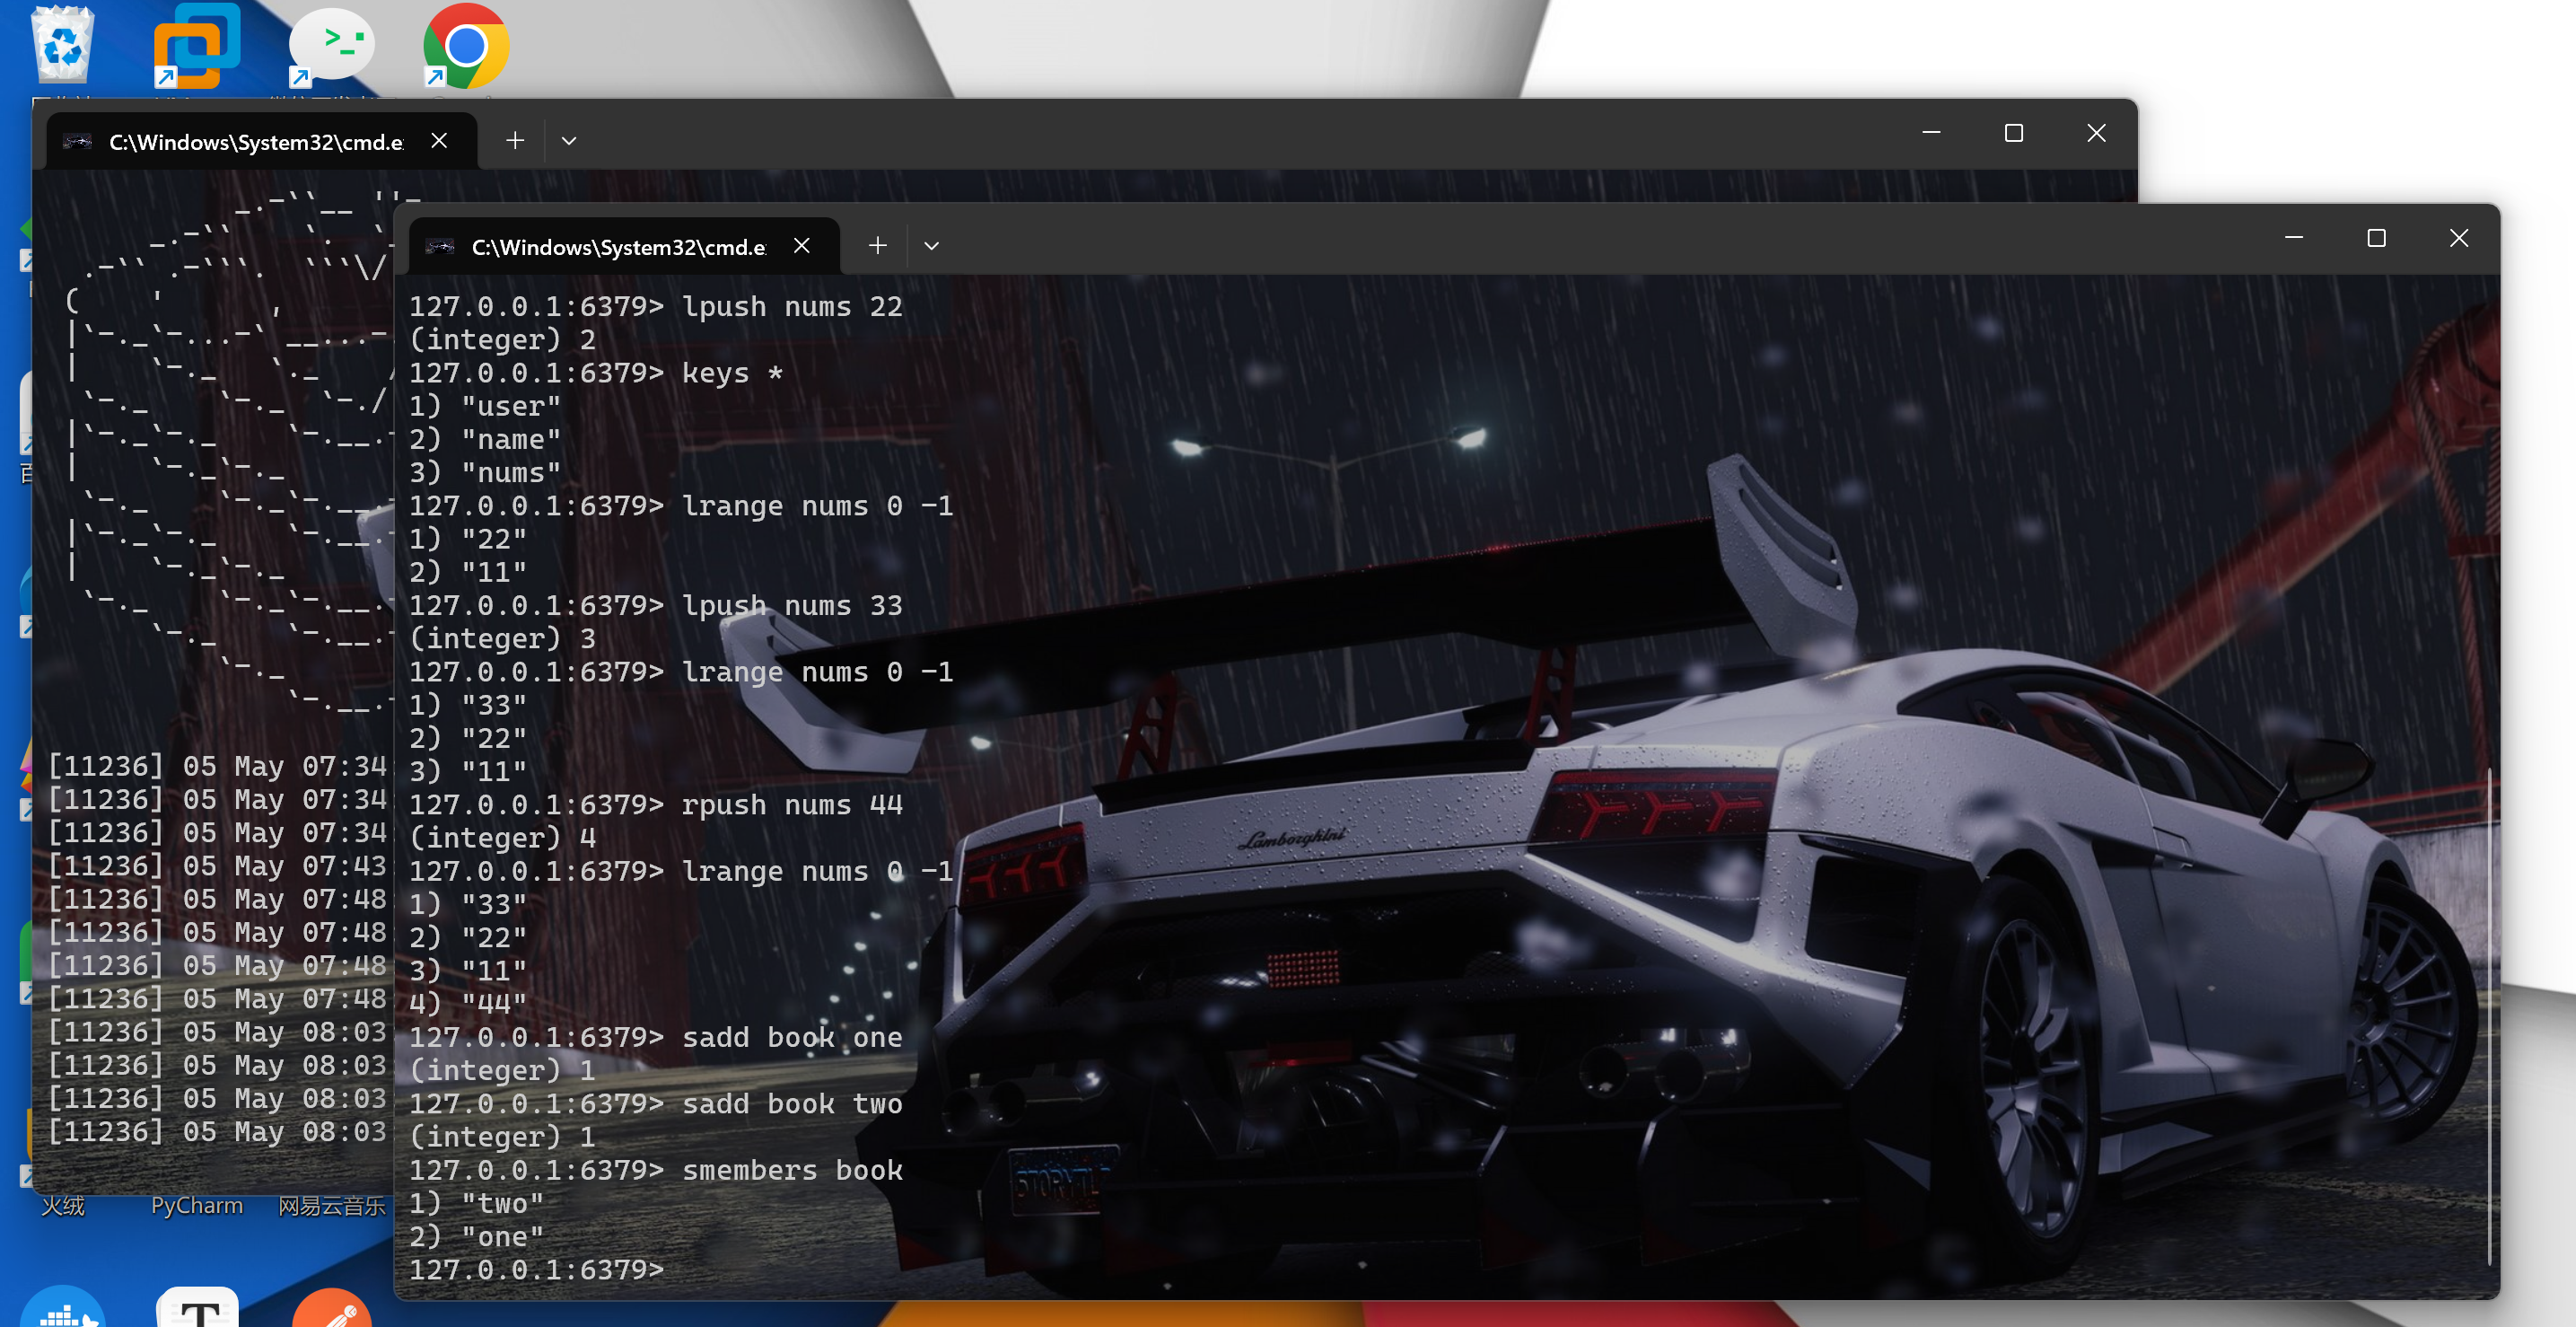2576x1327 pixels.
Task: Open the Recycle Bin desktop icon
Action: click(x=62, y=45)
